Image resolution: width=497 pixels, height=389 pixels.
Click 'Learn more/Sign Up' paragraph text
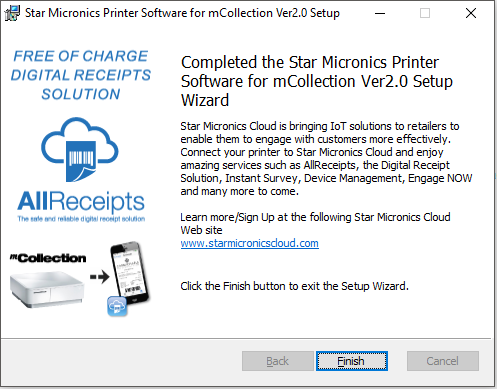(315, 223)
